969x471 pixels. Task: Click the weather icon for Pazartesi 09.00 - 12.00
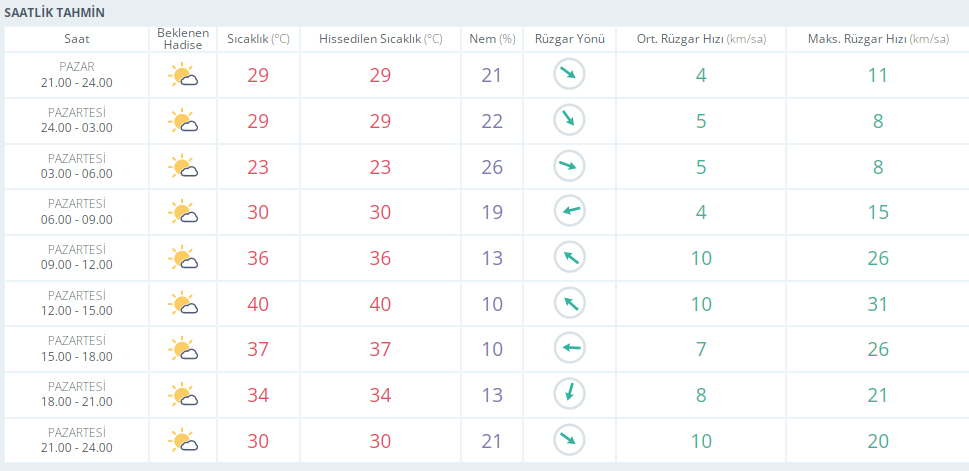pos(181,258)
